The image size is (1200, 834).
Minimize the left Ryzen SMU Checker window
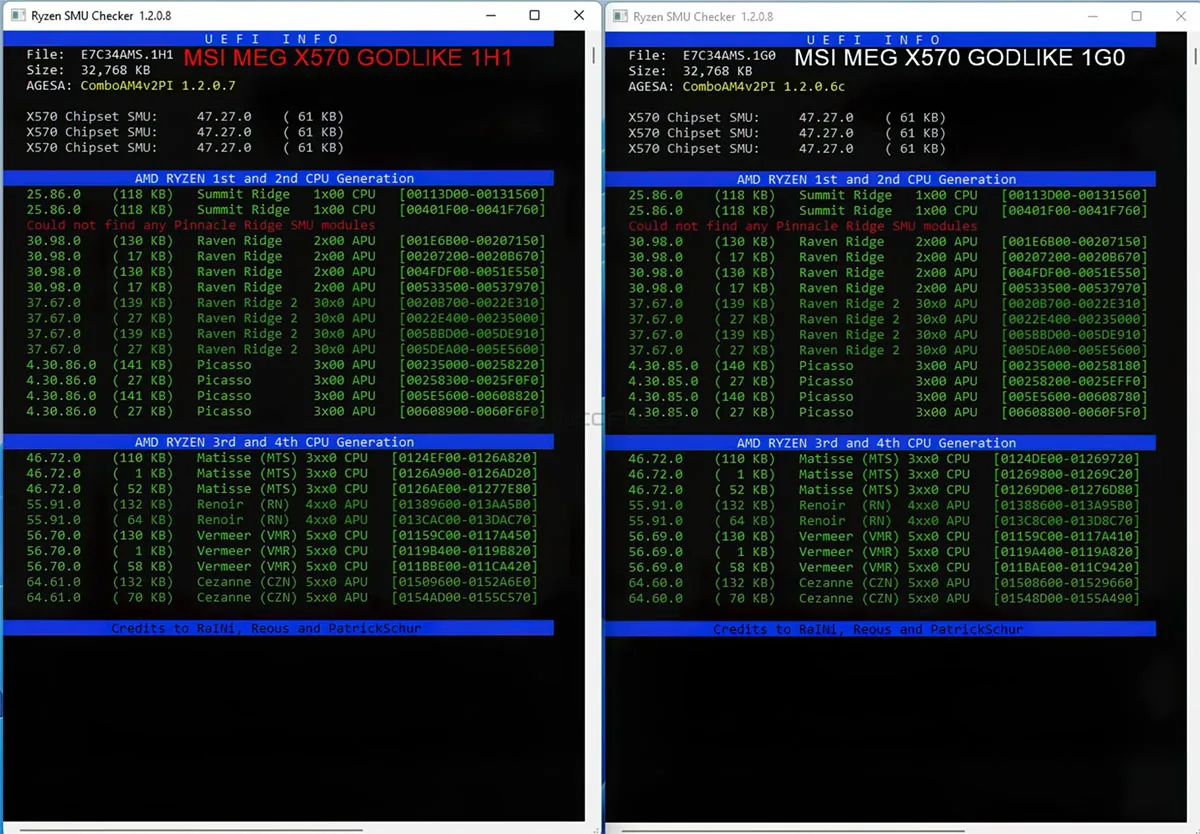pos(490,16)
